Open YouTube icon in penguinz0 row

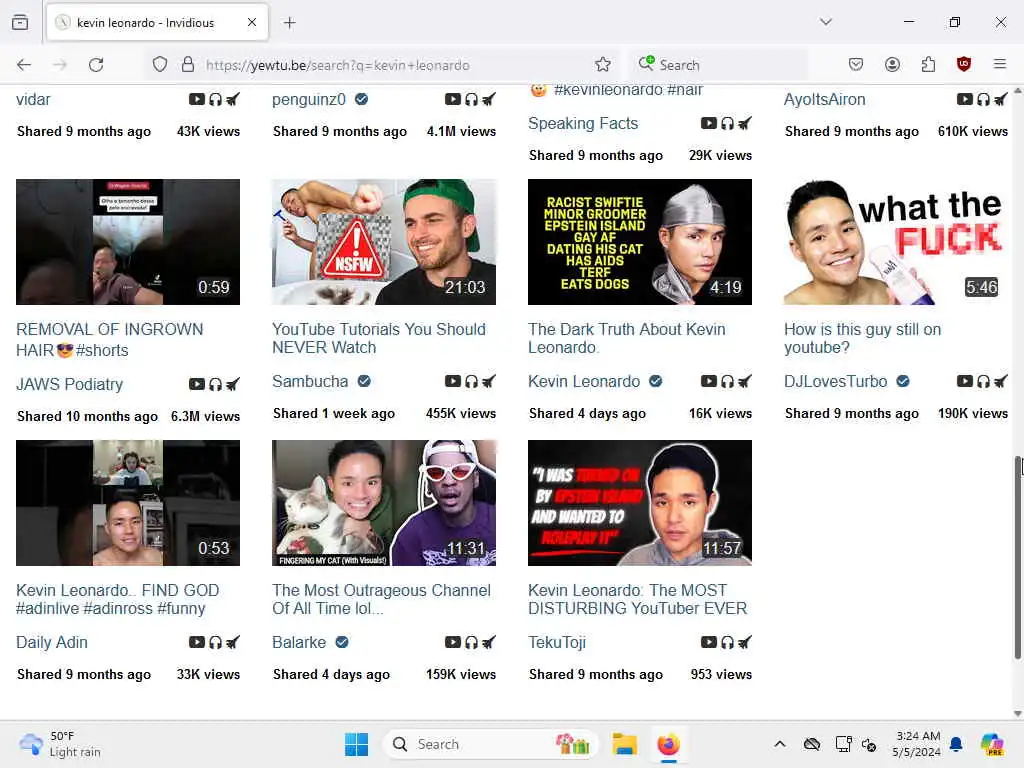pos(453,99)
